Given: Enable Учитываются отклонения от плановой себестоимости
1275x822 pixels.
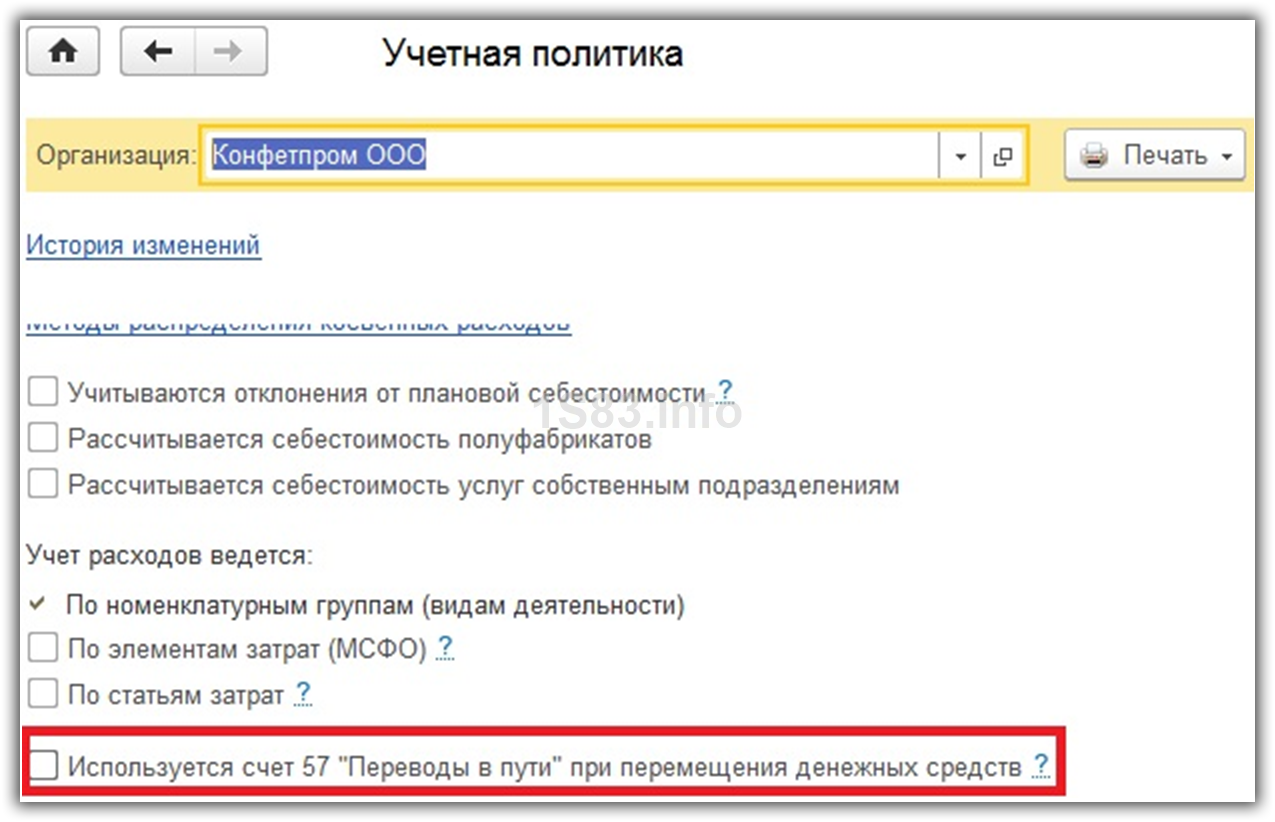Looking at the screenshot, I should pyautogui.click(x=43, y=392).
